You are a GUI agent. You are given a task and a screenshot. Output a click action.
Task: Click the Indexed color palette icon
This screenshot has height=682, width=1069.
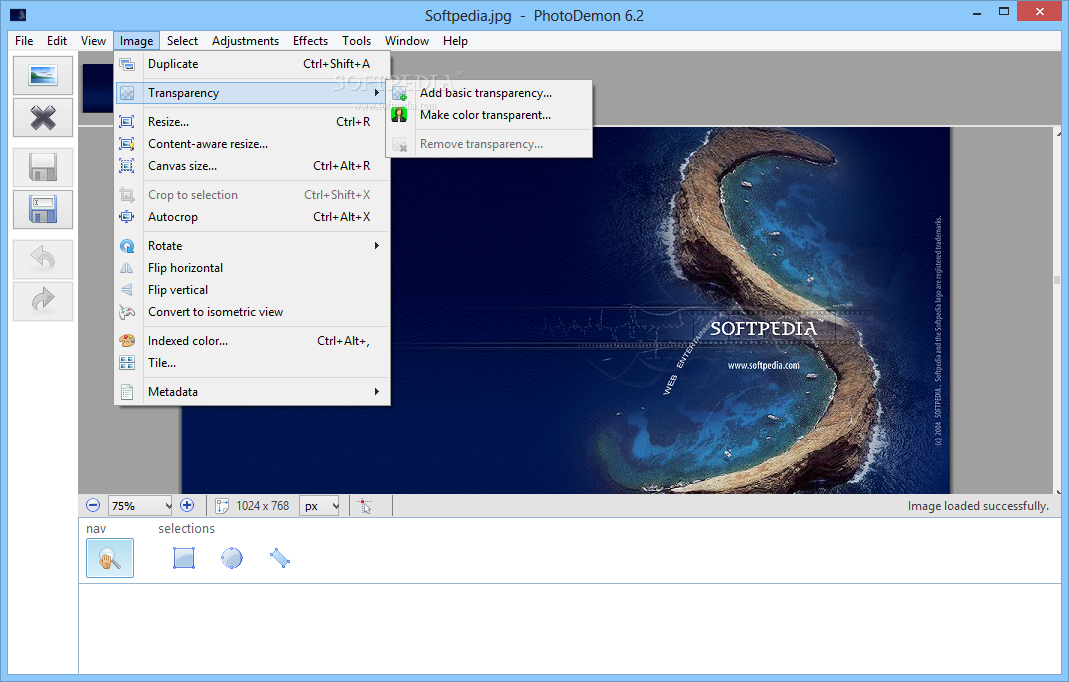(x=127, y=341)
